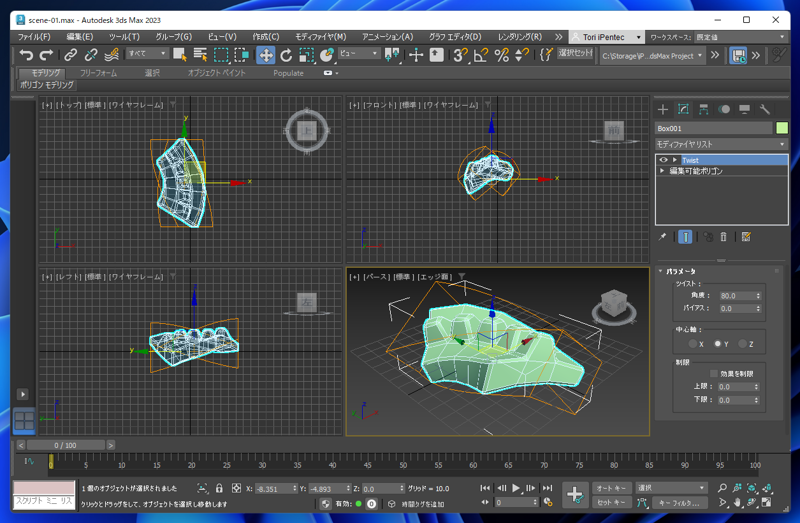Open the project path dropdown
Screen dimensions: 800x523
pyautogui.click(x=653, y=56)
